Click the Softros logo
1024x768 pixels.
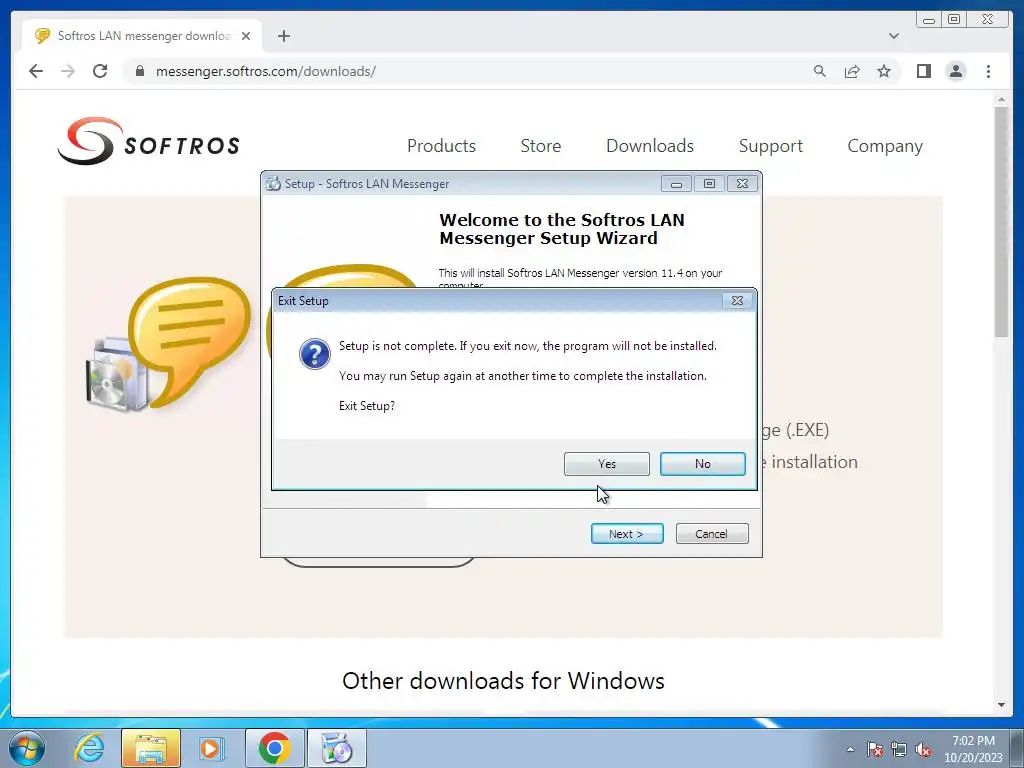148,141
